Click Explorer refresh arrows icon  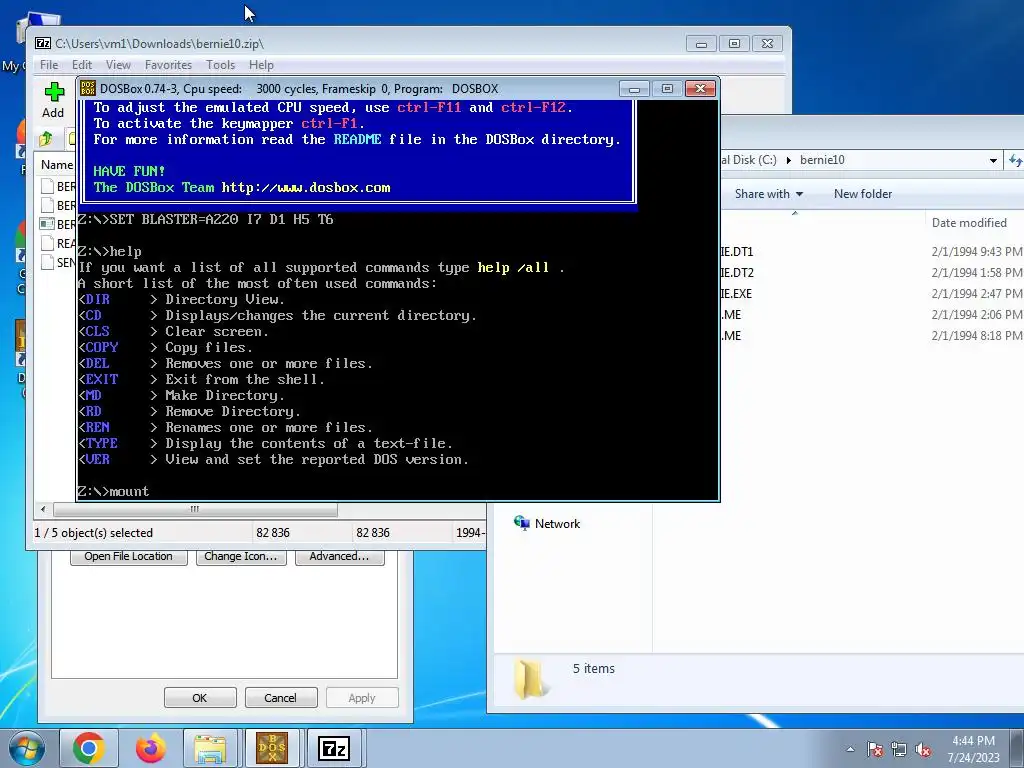(x=1016, y=159)
